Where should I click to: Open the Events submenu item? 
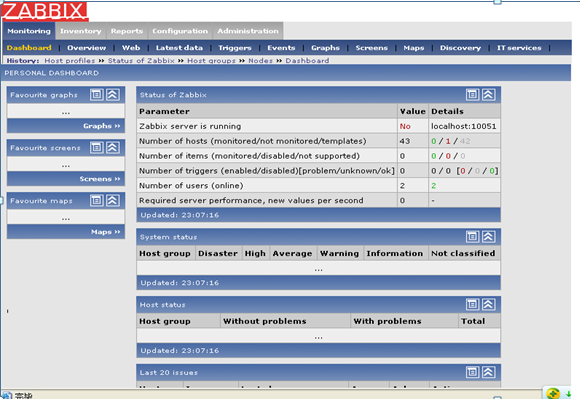pos(281,48)
